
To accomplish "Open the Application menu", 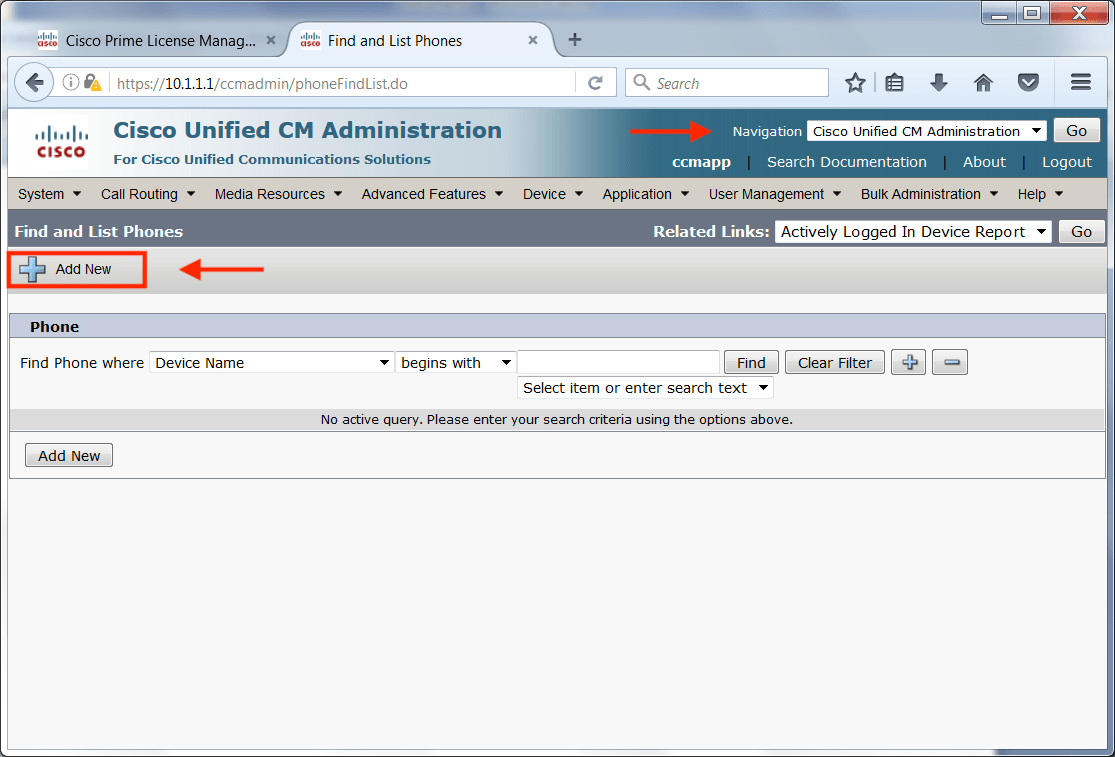I will [x=646, y=194].
